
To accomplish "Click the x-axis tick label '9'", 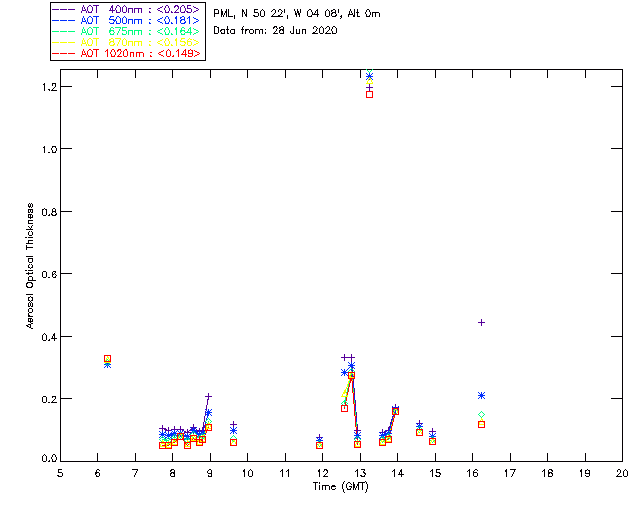I will 210,473.
